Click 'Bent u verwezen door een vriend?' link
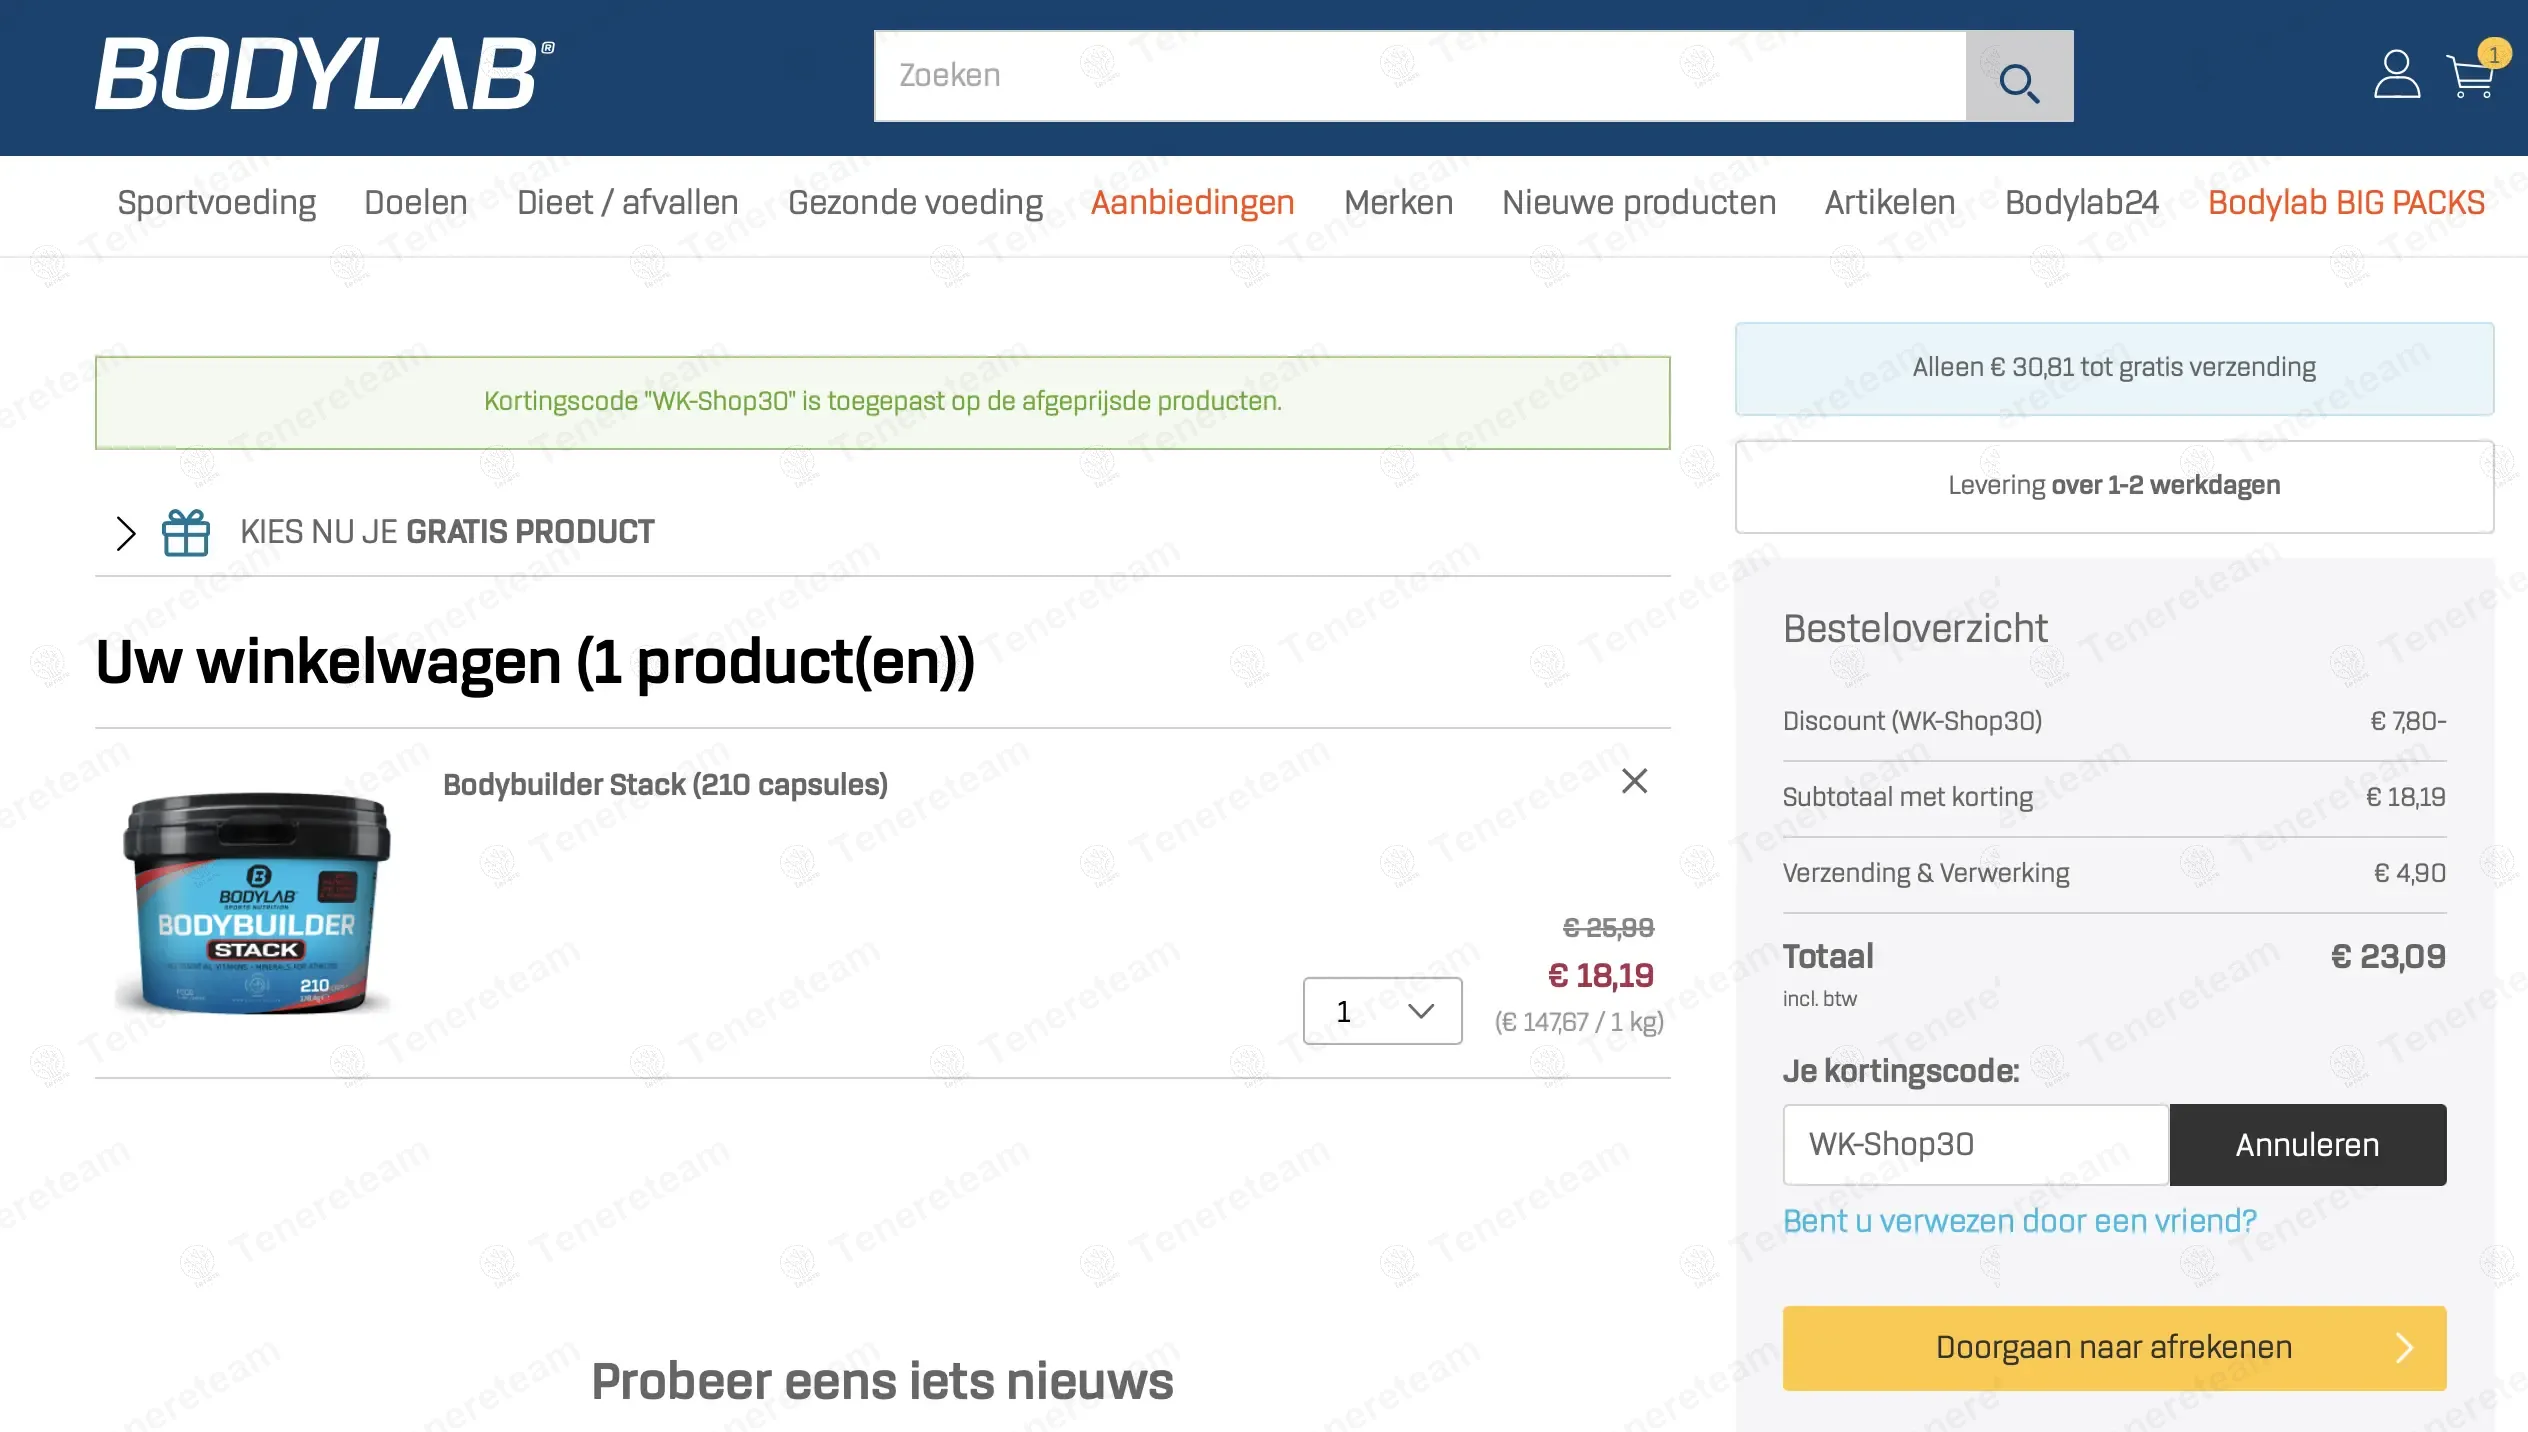This screenshot has width=2528, height=1432. 2020,1221
